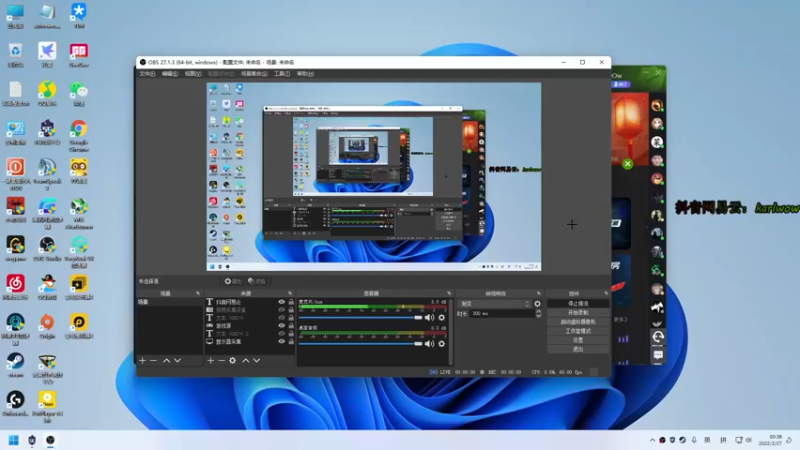Move selected scene down with arrow
Image resolution: width=800 pixels, height=450 pixels.
(x=178, y=360)
